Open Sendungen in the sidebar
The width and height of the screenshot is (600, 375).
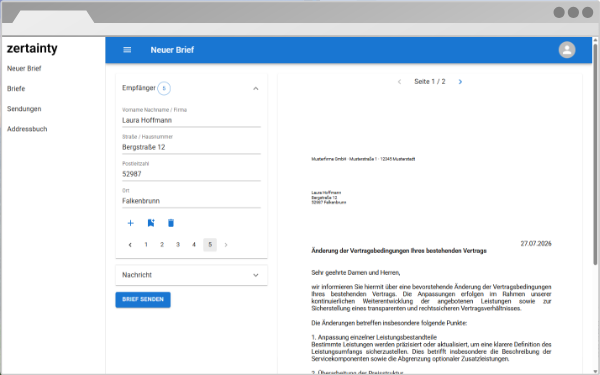(x=24, y=109)
